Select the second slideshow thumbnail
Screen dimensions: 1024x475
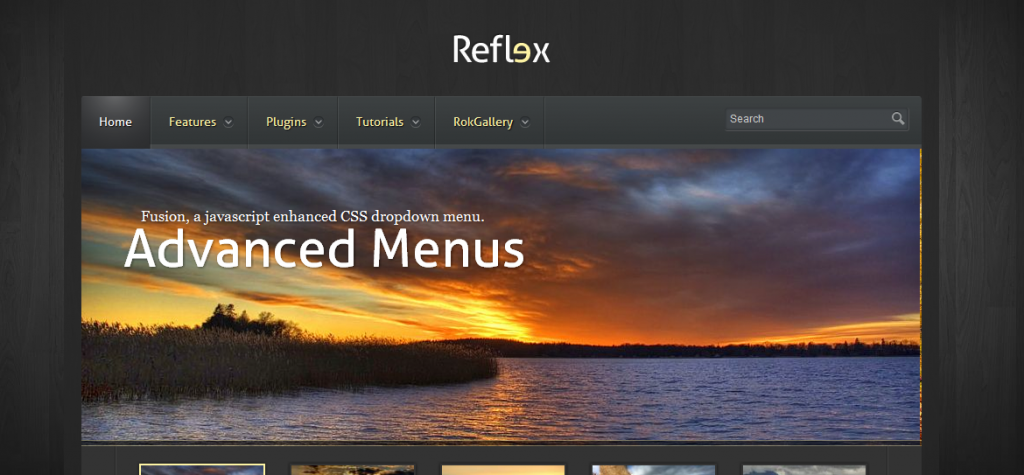(353, 470)
